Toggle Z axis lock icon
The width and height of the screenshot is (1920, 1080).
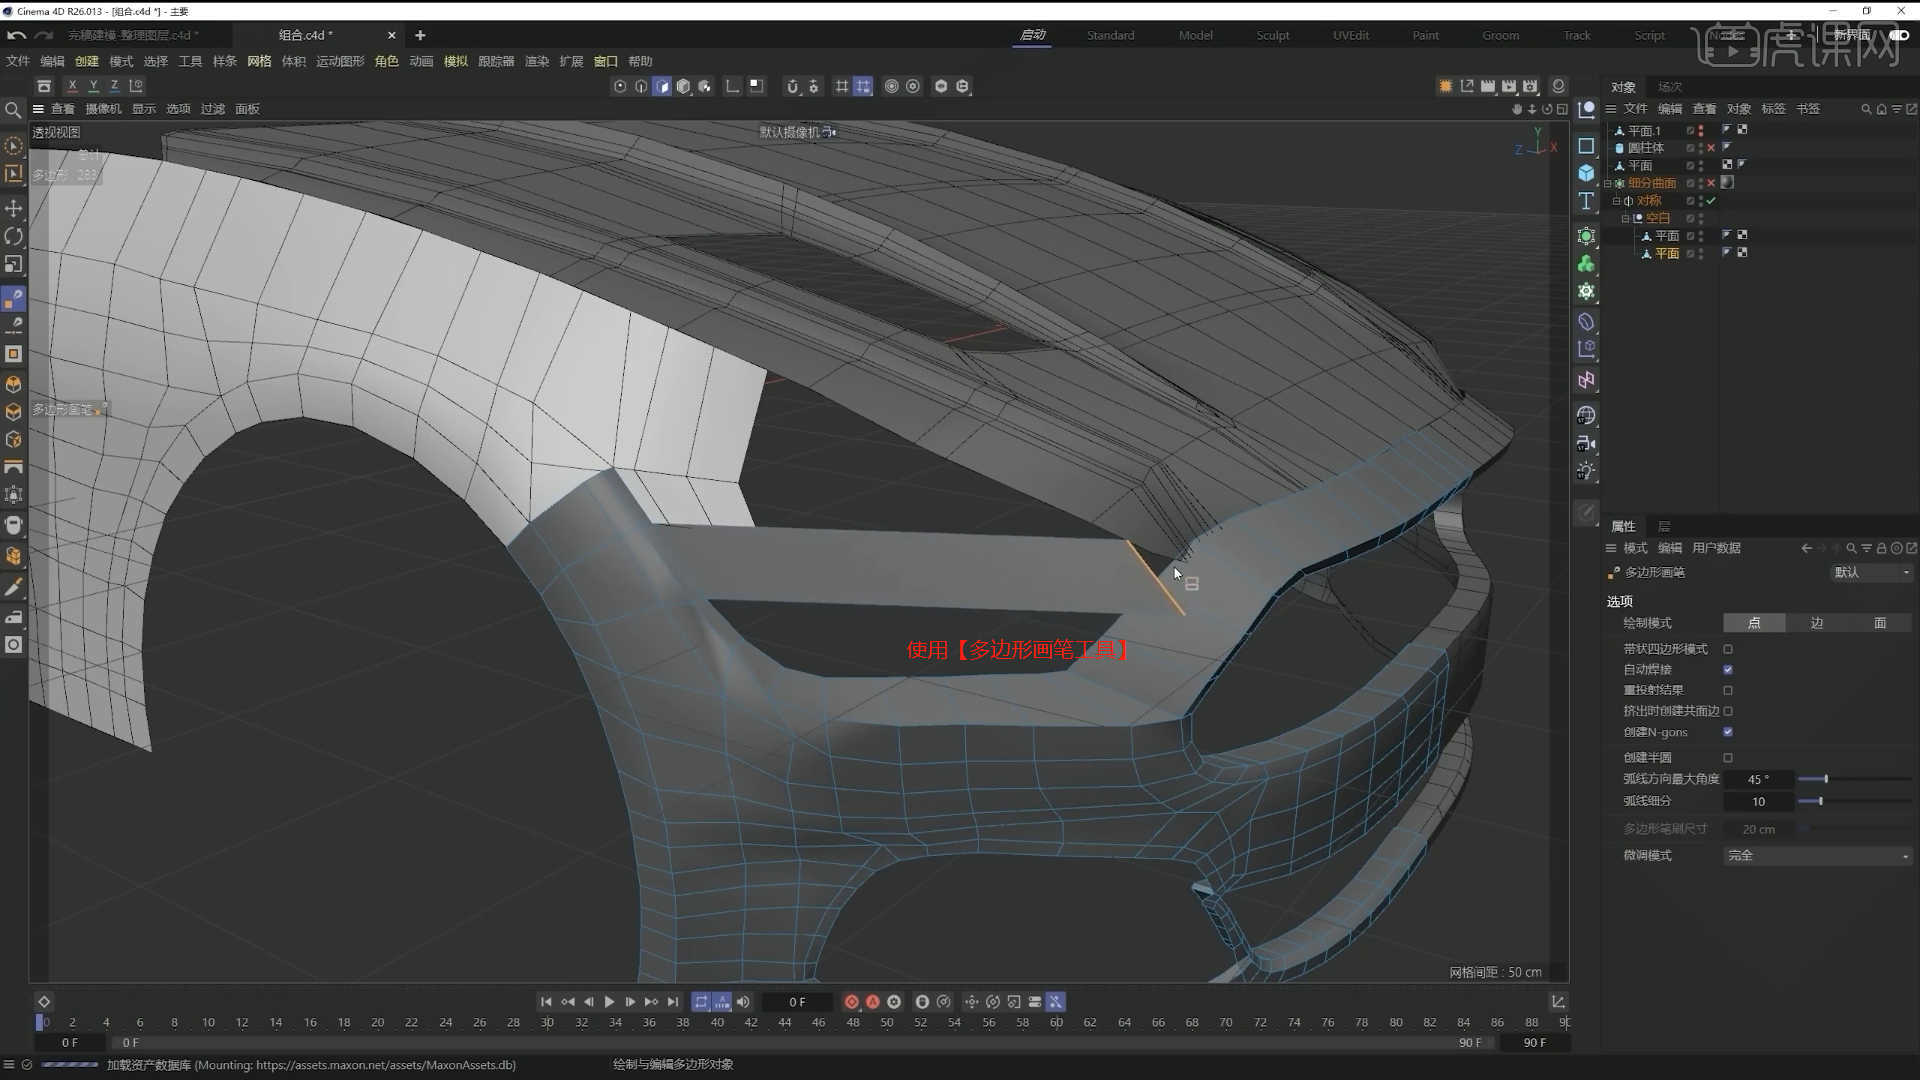point(114,86)
